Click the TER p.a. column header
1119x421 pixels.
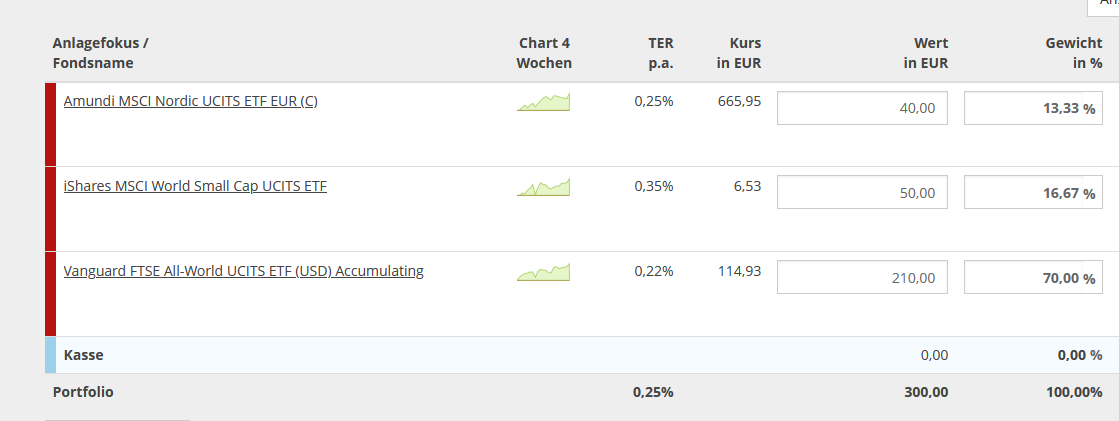660,53
